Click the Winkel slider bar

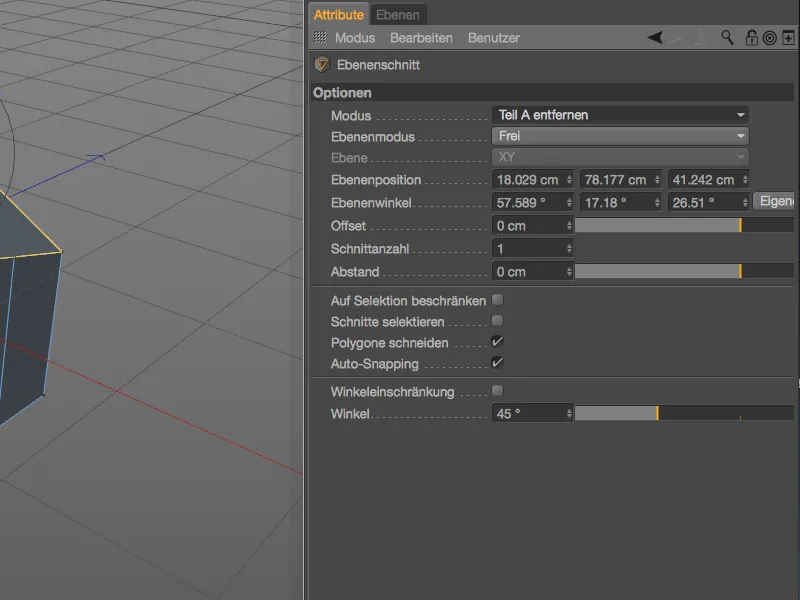pos(684,413)
